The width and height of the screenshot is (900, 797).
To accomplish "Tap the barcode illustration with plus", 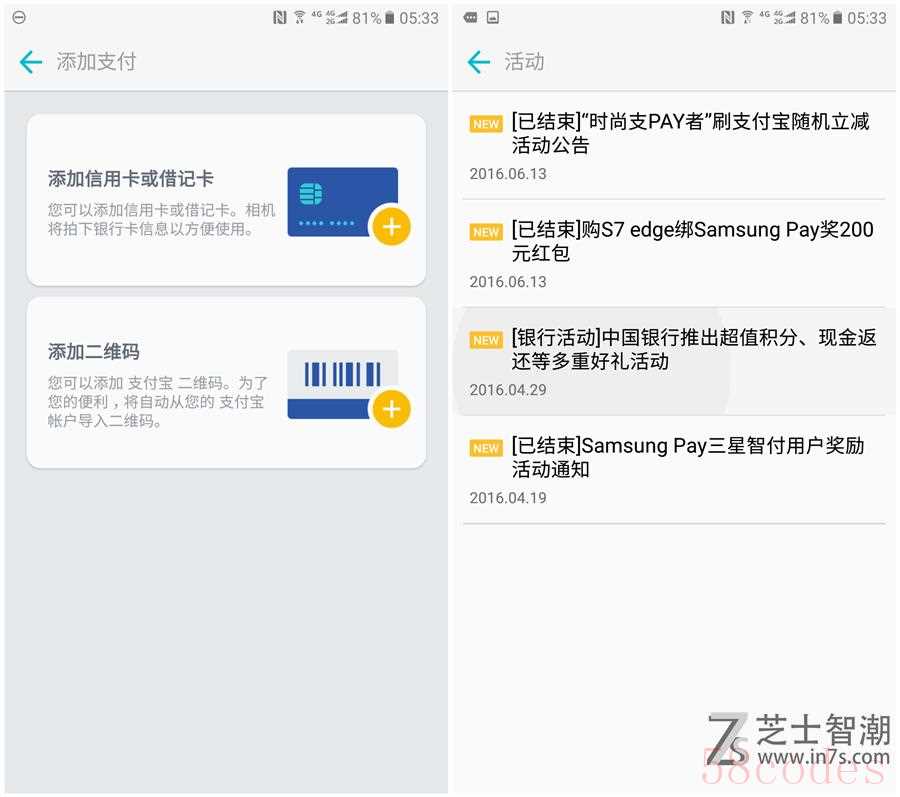I will pos(348,388).
